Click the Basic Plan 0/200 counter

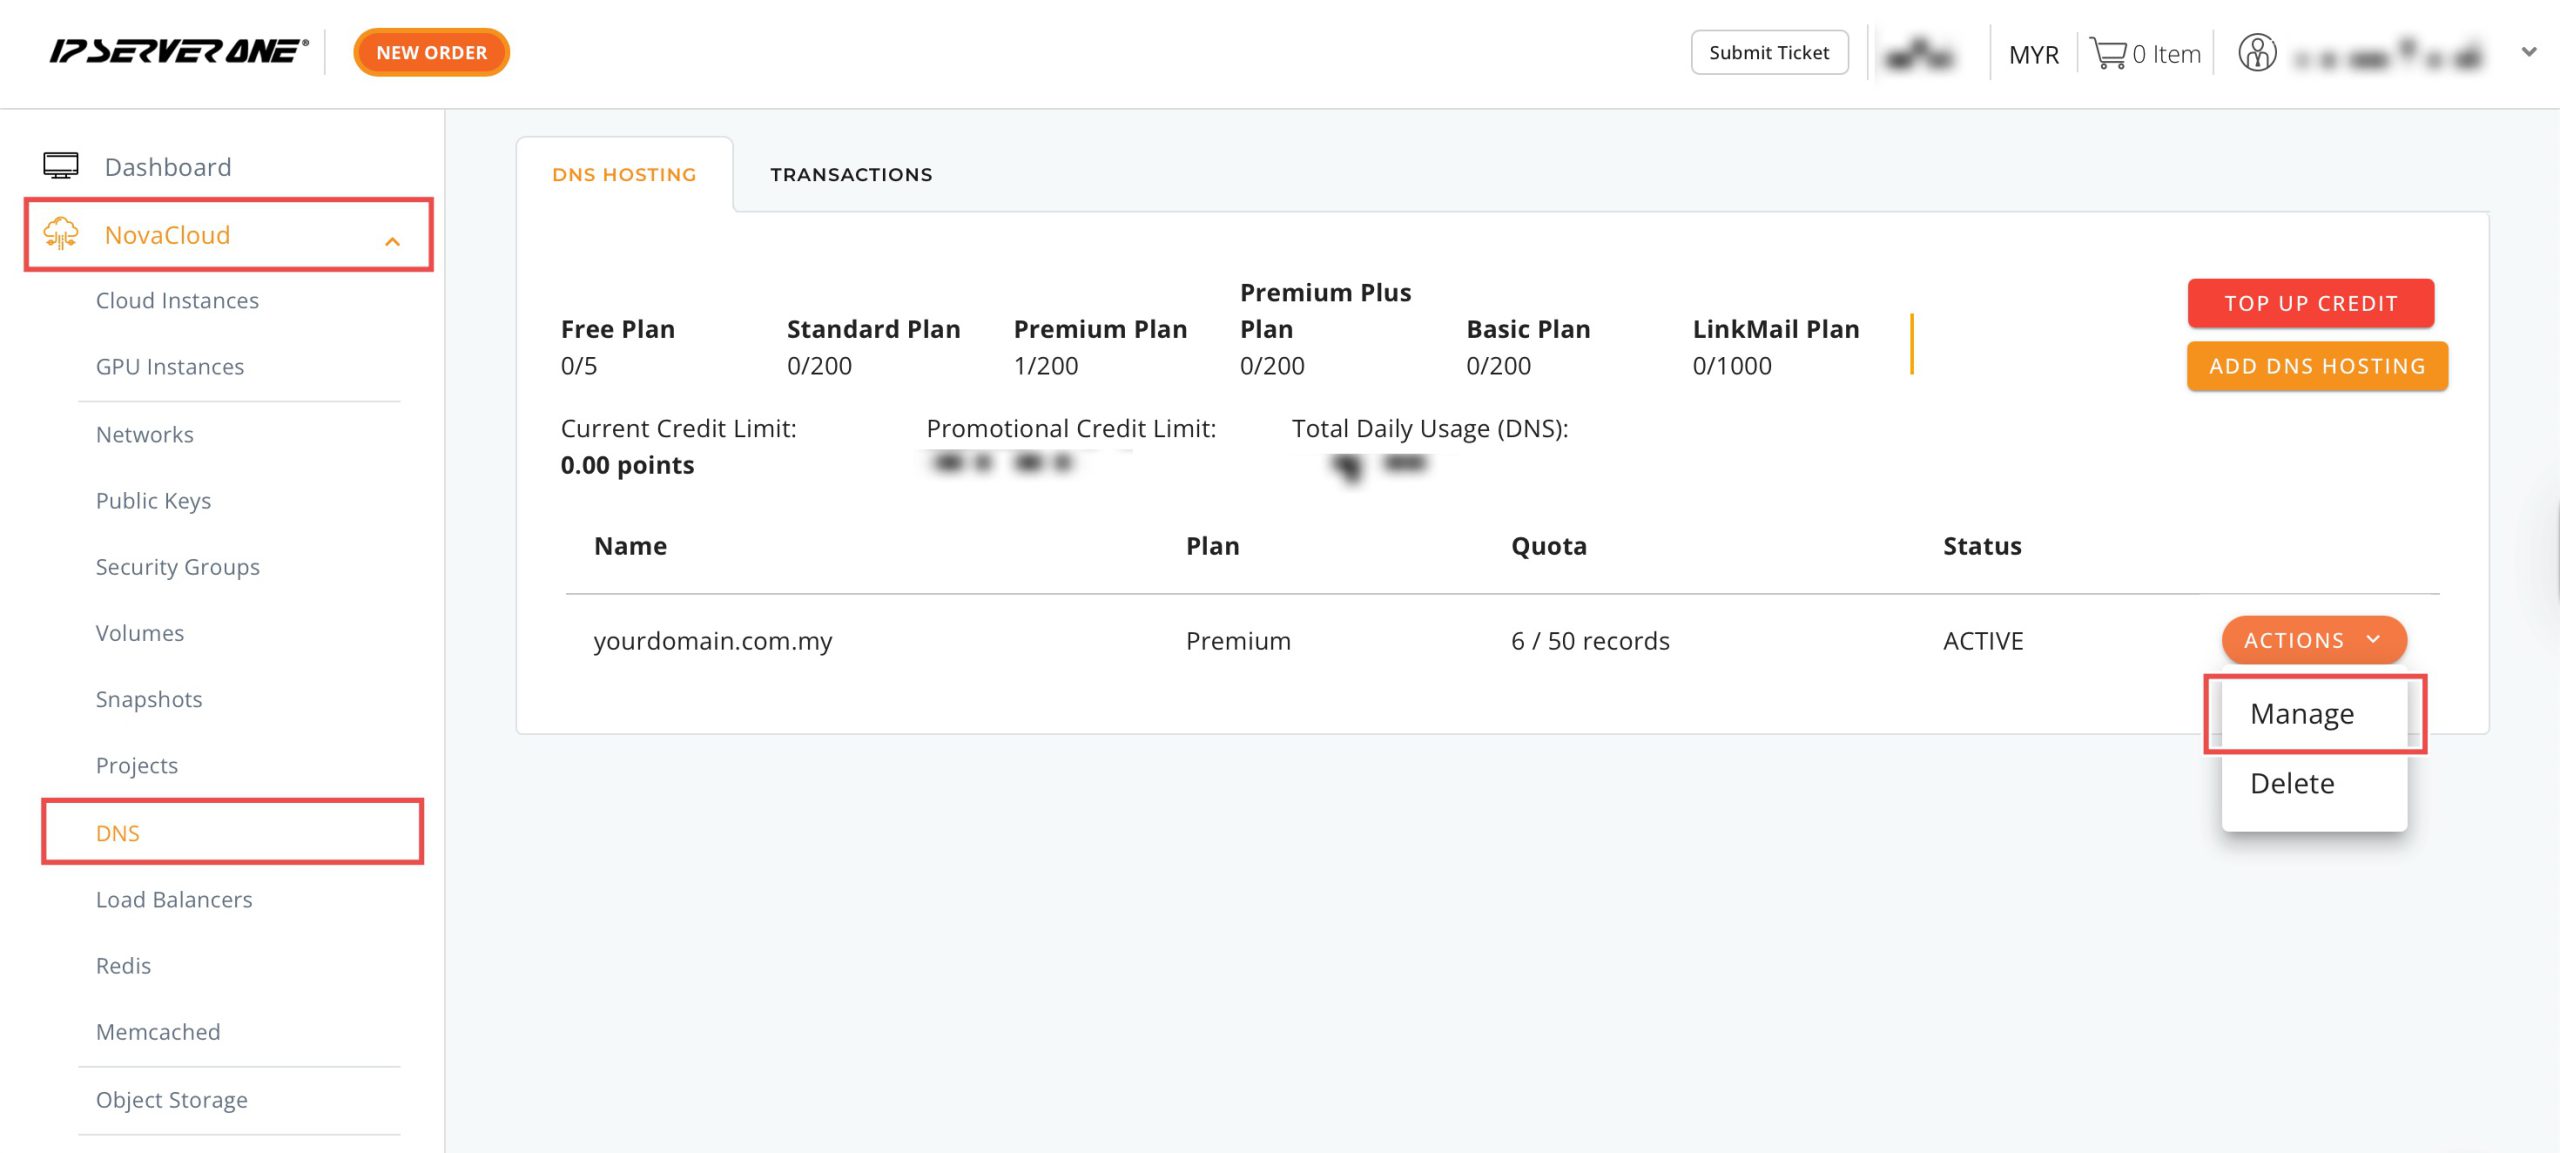pyautogui.click(x=1528, y=346)
